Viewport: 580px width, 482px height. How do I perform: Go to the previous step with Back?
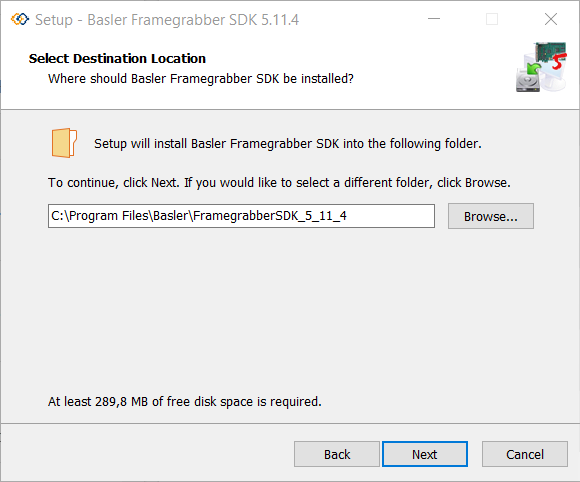[x=337, y=454]
